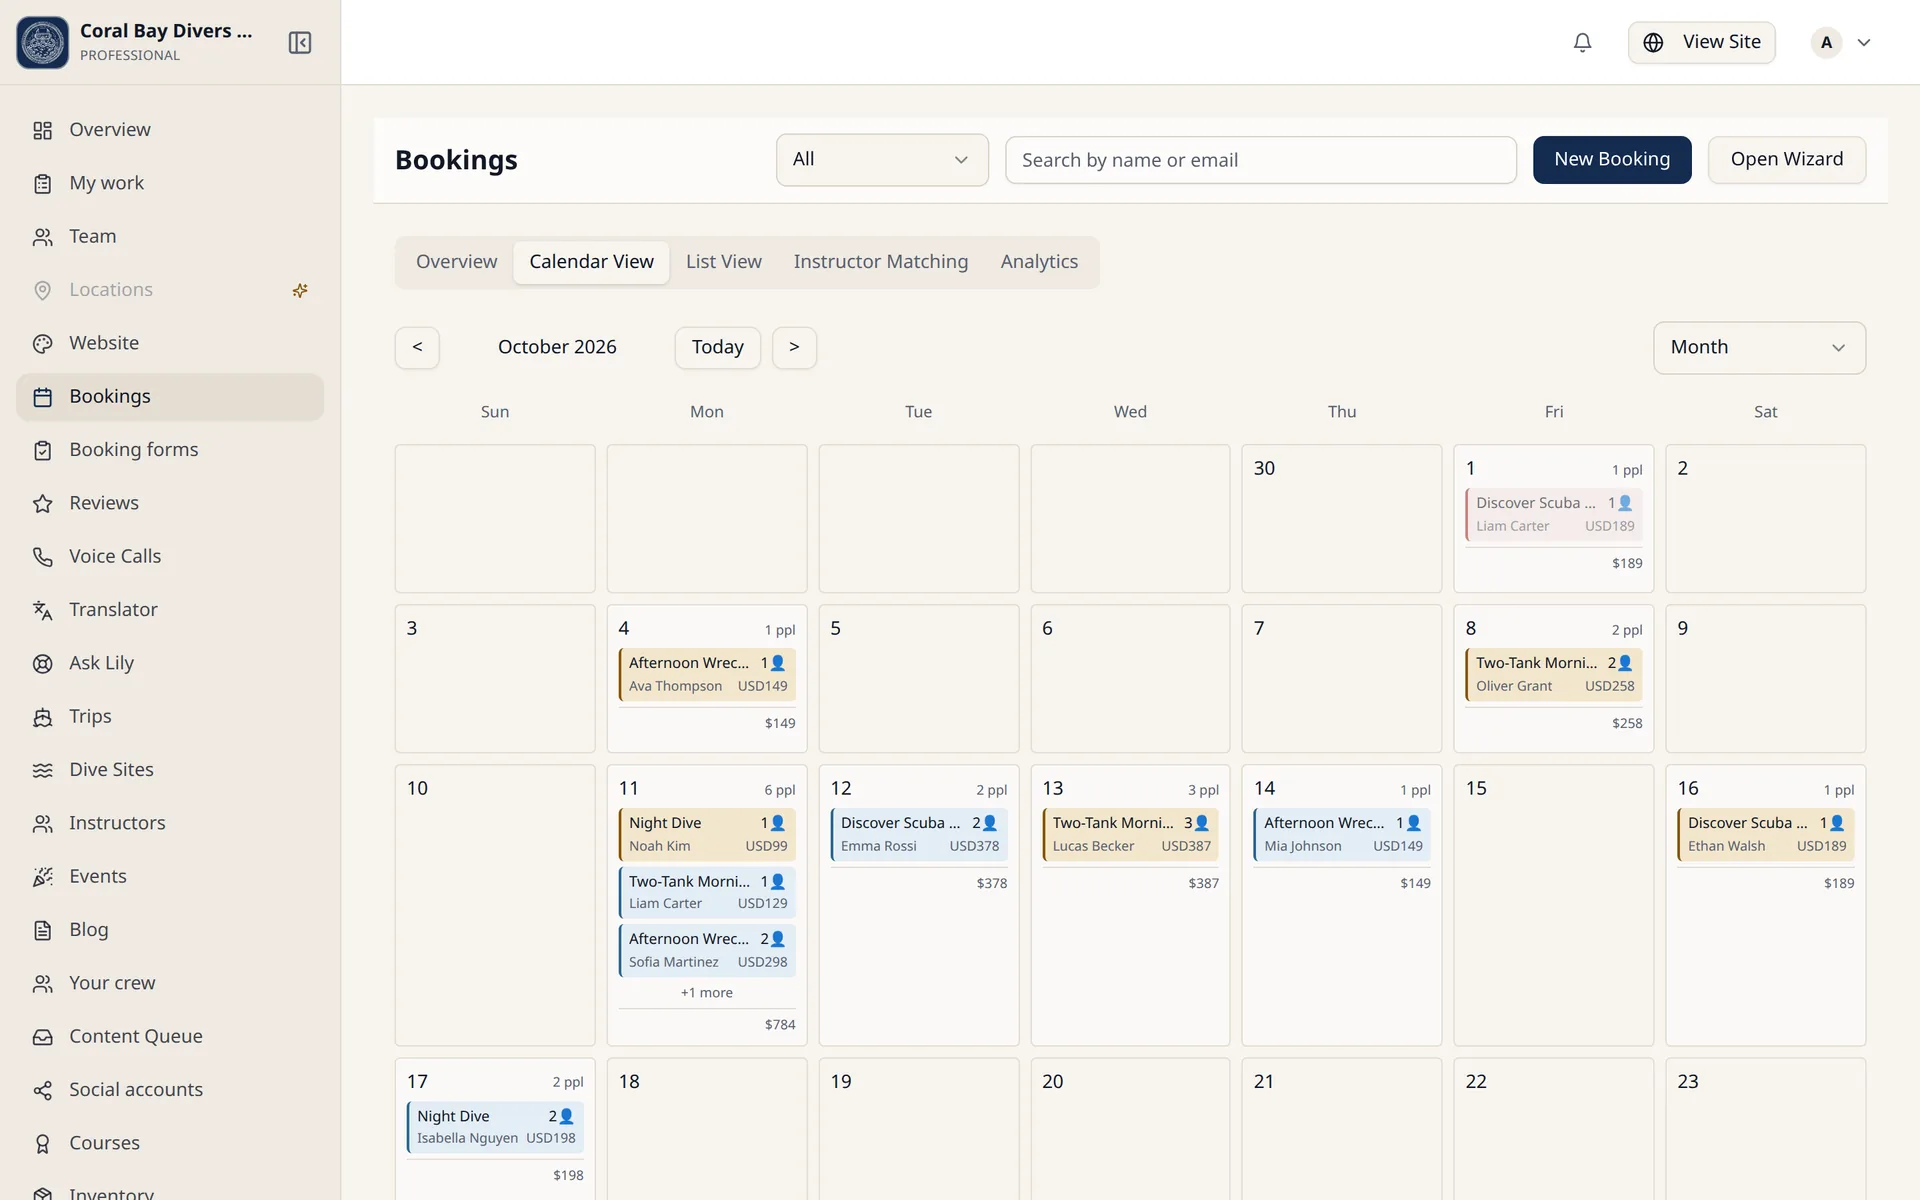Click the View Site button
Screen dimensions: 1920x1200
point(1701,42)
